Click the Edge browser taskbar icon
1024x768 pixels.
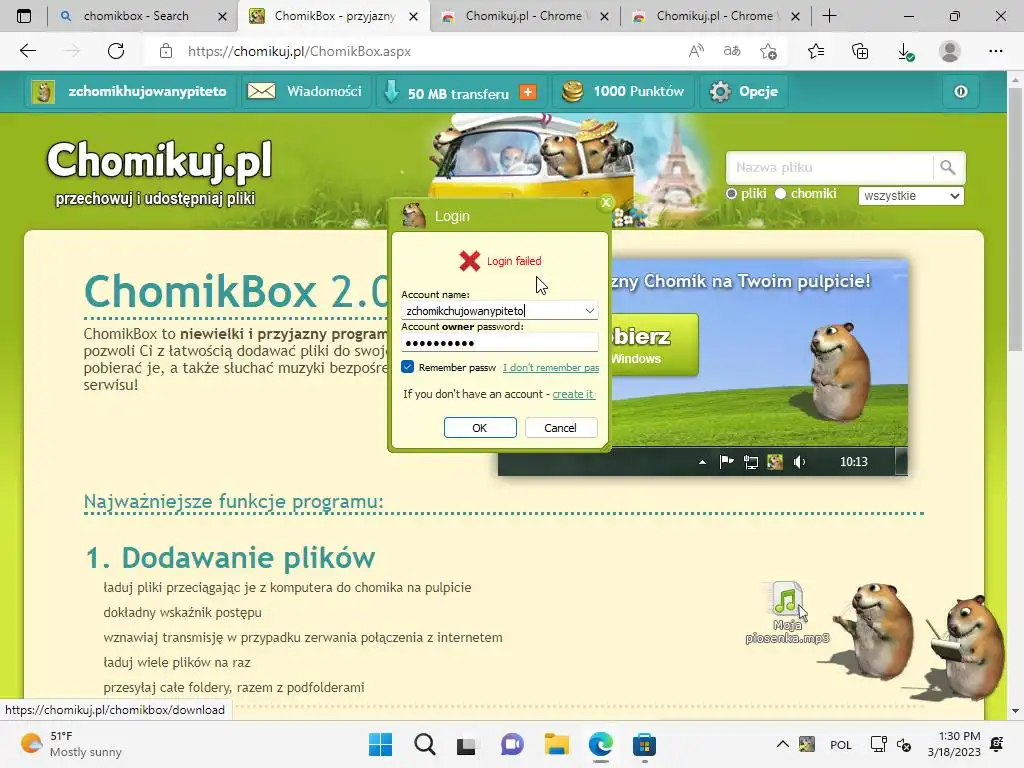pyautogui.click(x=601, y=744)
